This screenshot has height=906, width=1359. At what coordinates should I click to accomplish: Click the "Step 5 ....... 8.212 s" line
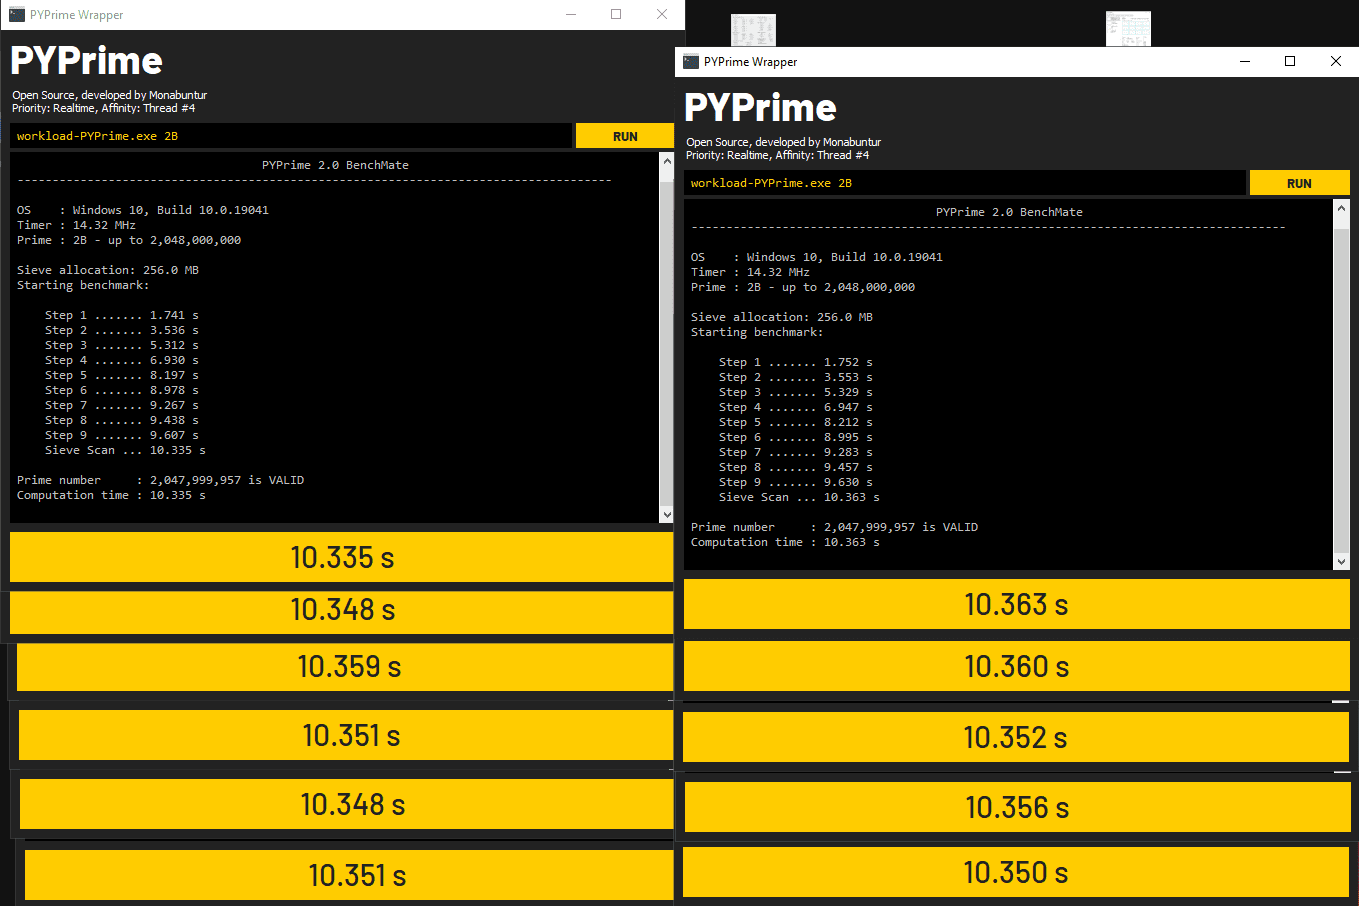796,422
